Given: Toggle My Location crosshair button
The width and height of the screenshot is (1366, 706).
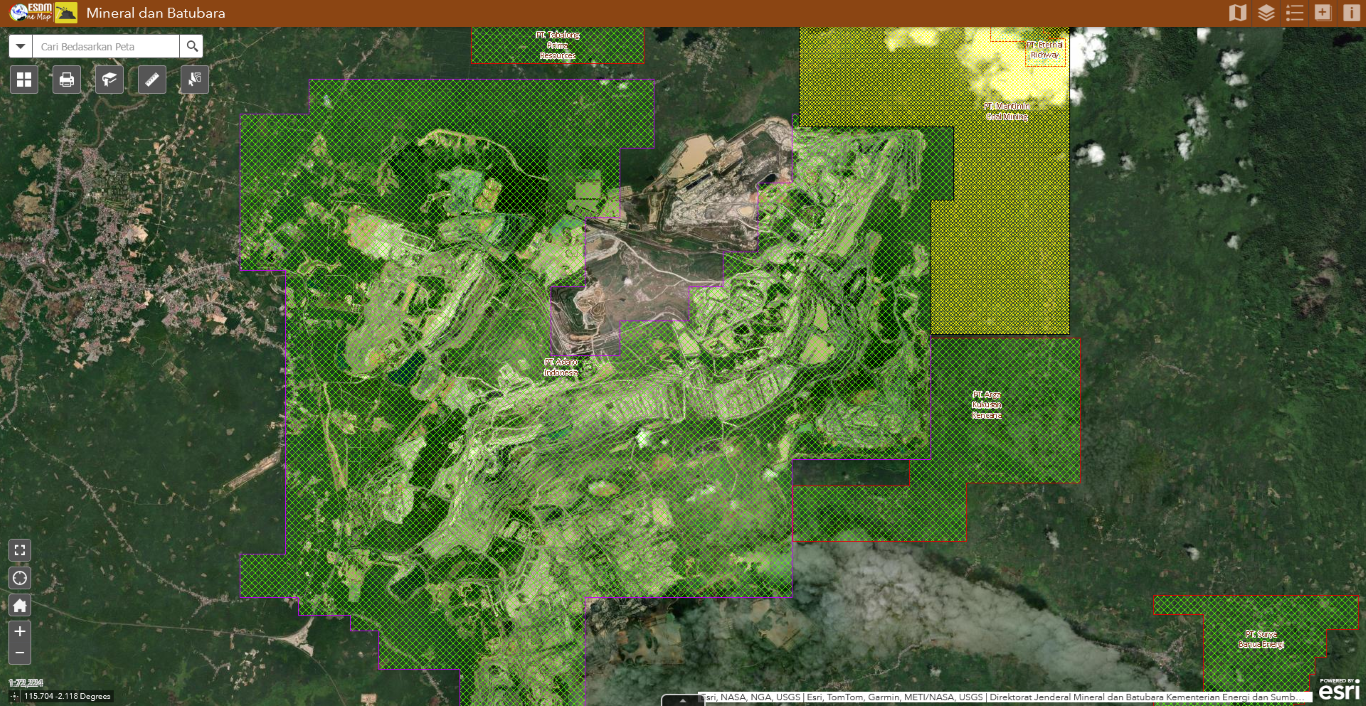Looking at the screenshot, I should point(20,578).
